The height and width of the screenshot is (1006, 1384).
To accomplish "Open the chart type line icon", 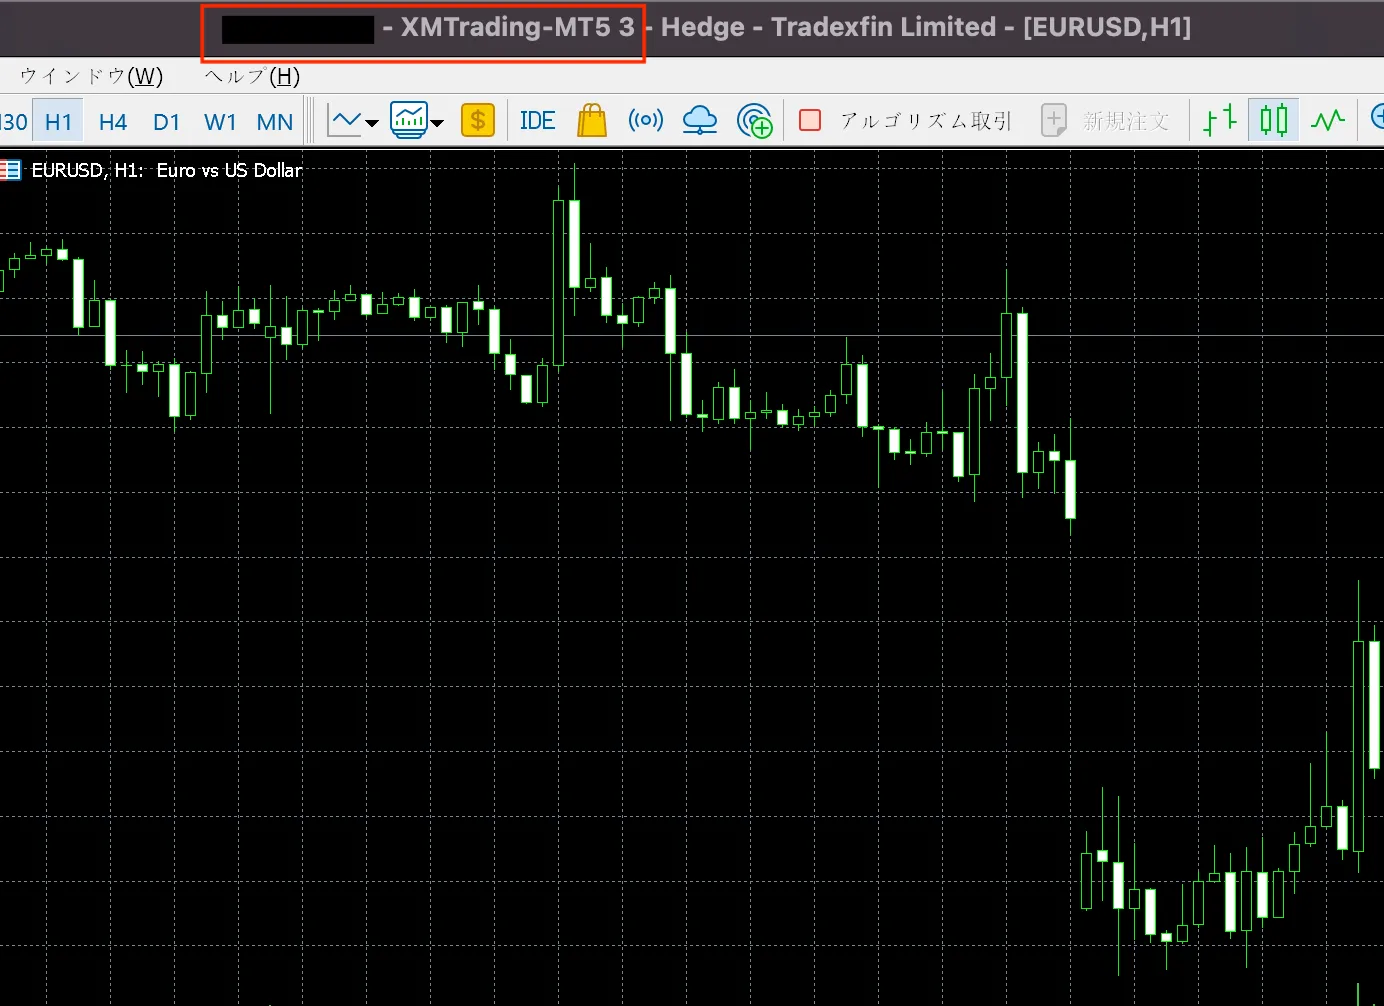I will click(345, 121).
